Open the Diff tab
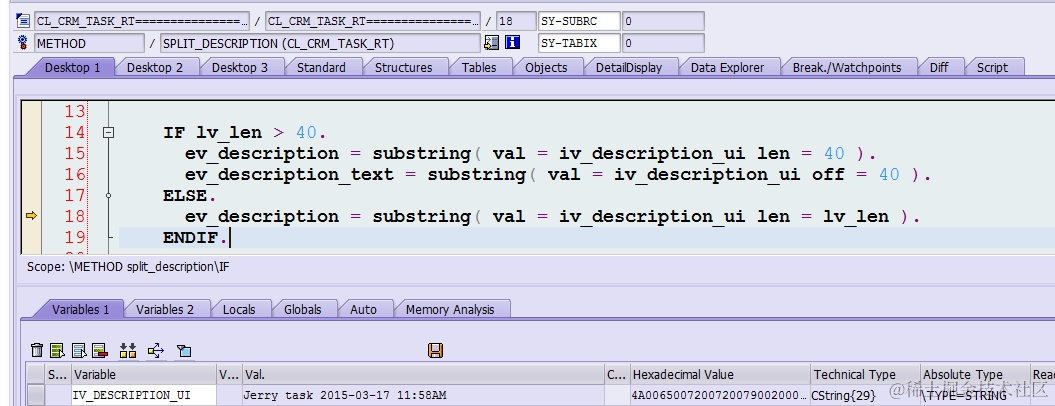This screenshot has width=1055, height=406. pos(939,67)
